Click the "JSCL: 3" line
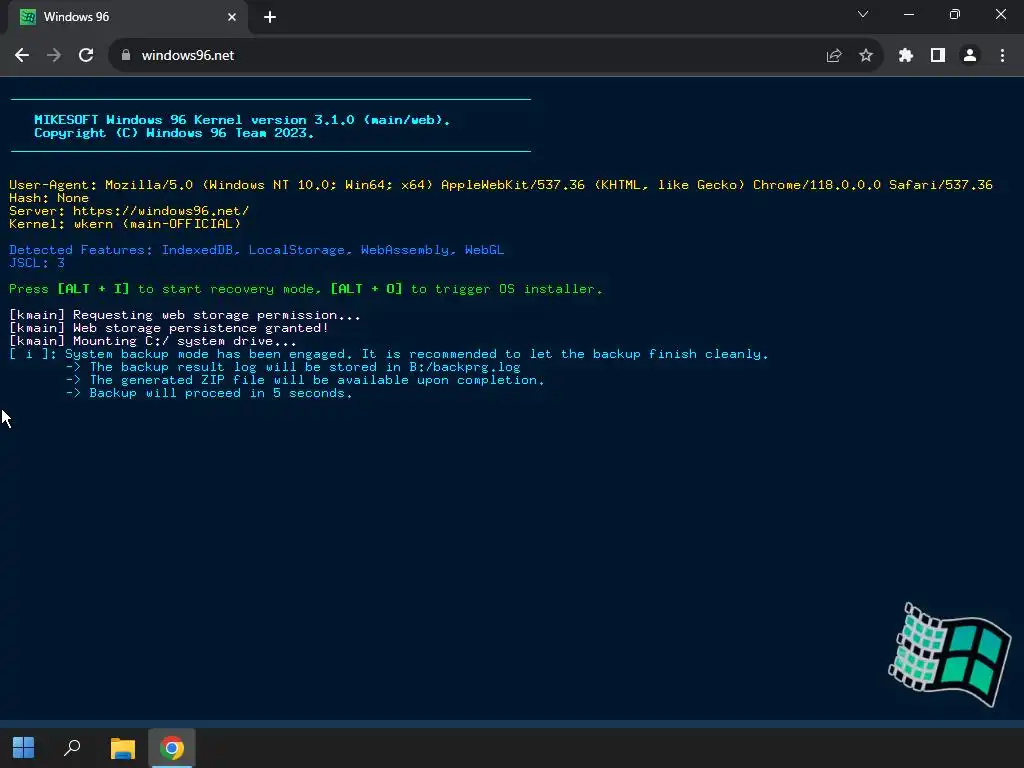 [x=37, y=263]
